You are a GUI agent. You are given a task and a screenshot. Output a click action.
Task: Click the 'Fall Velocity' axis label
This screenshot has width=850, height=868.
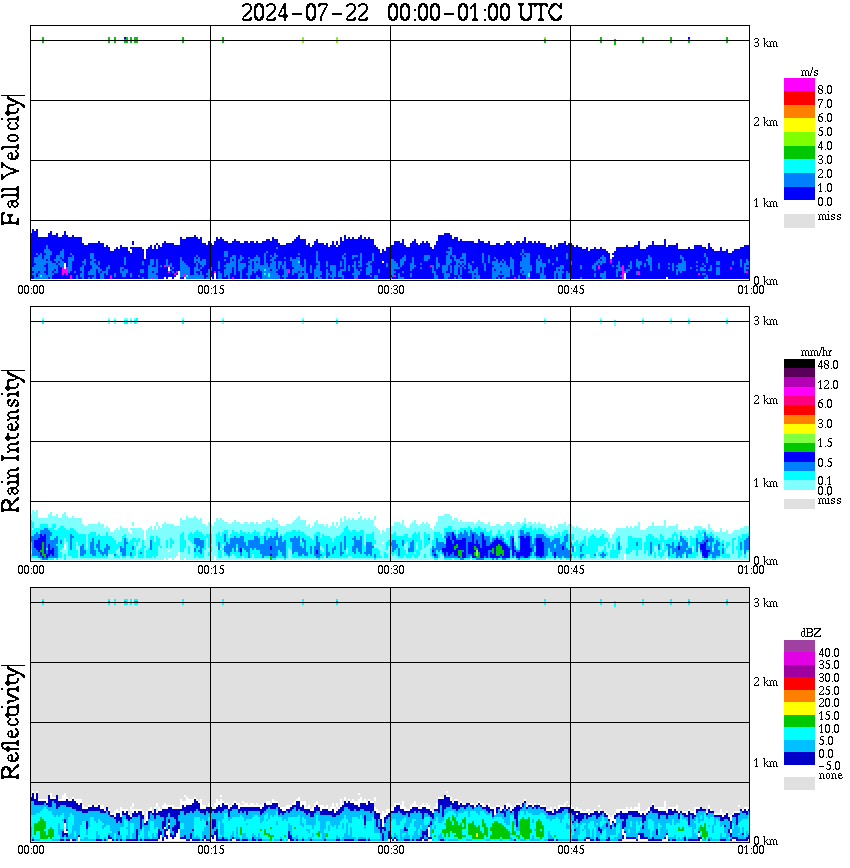[x=12, y=160]
